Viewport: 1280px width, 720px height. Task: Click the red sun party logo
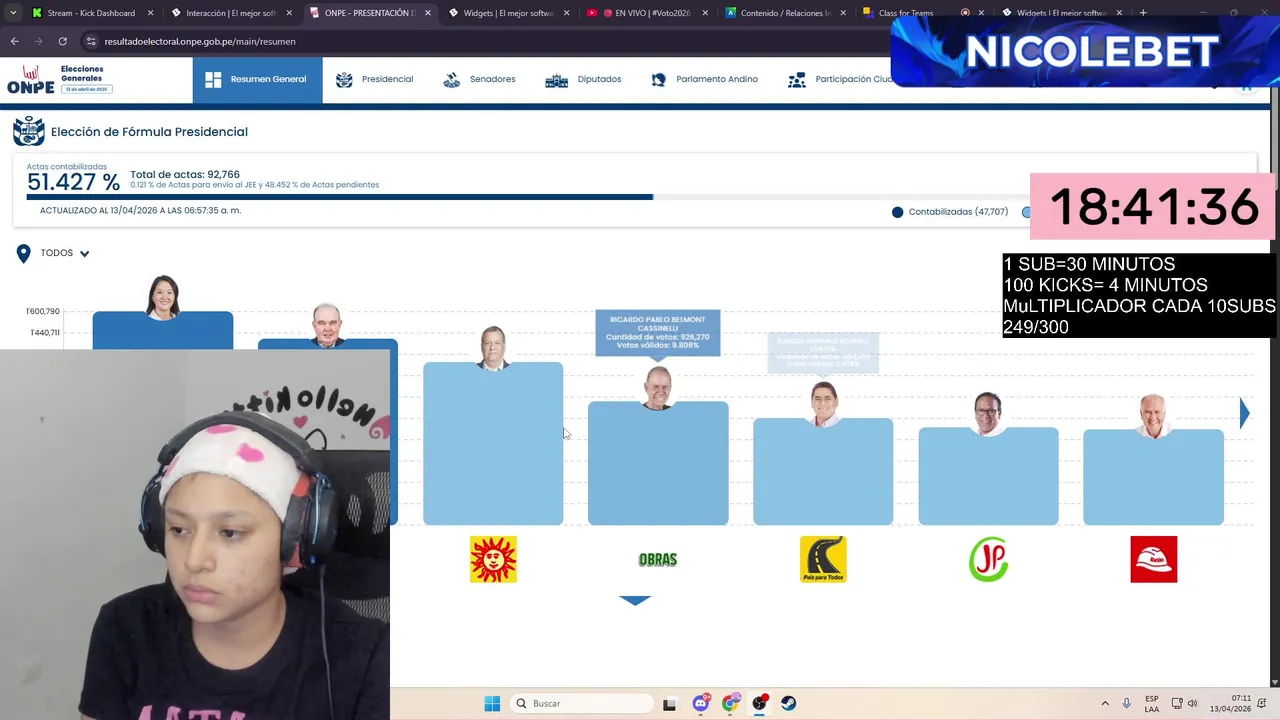[x=493, y=559]
